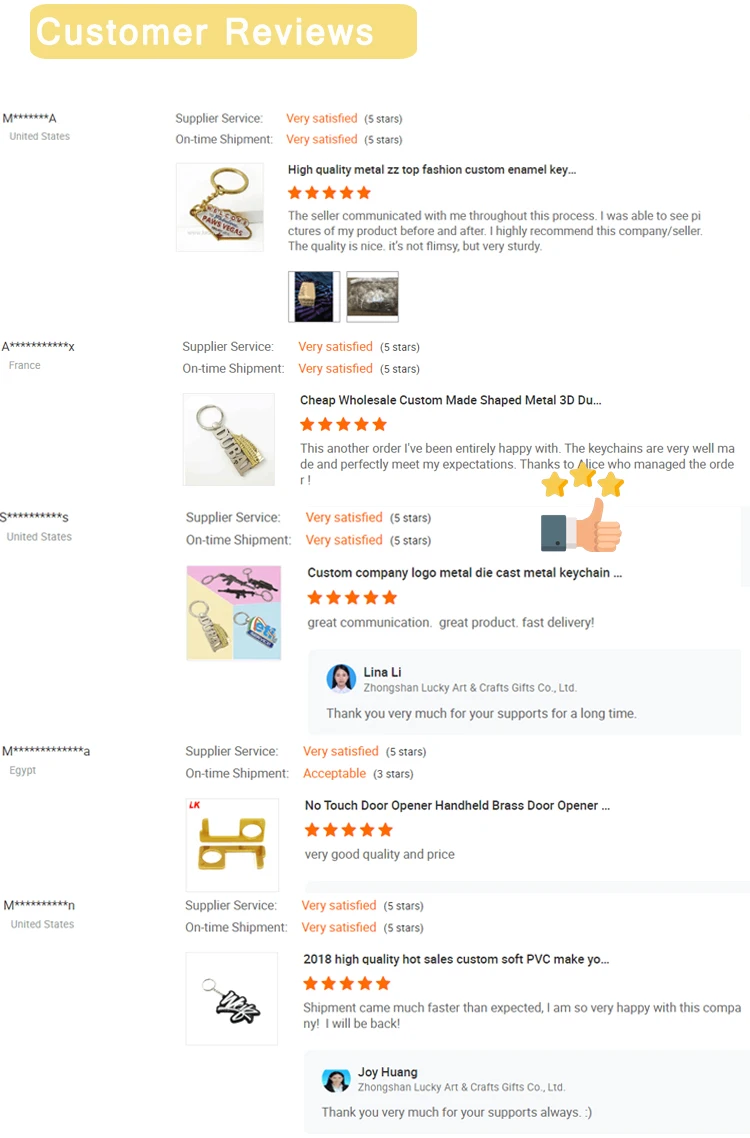The image size is (750, 1138).
Task: Click Lina Li's name in the supplier reply
Action: 383,672
